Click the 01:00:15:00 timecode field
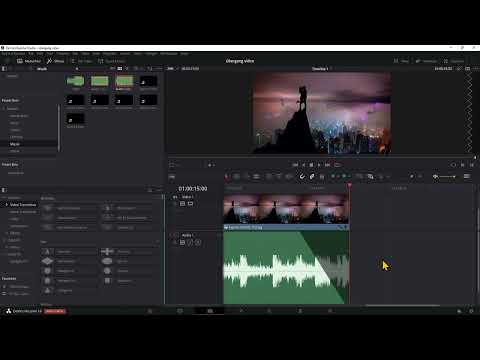 (193, 189)
